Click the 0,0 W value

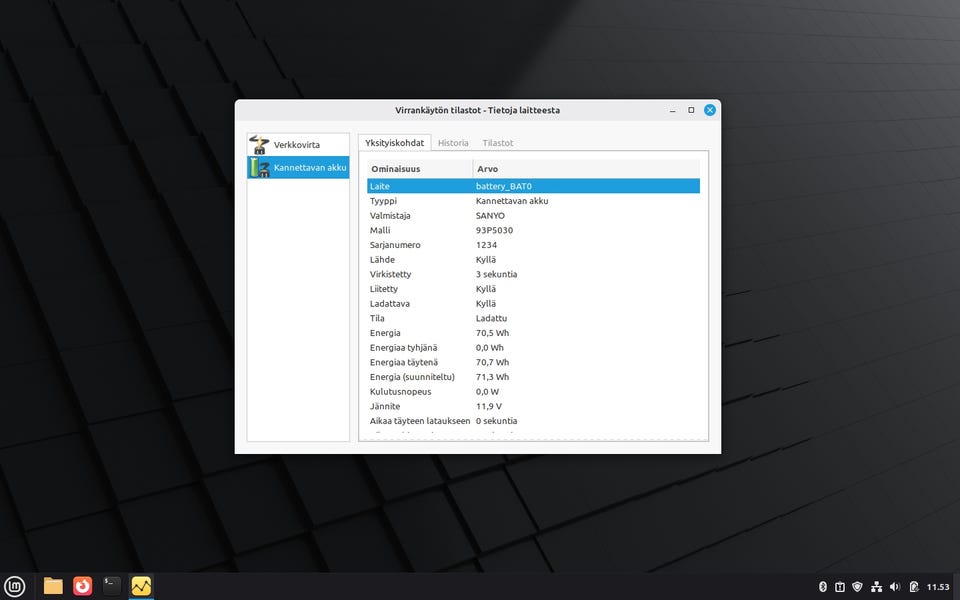coord(487,392)
